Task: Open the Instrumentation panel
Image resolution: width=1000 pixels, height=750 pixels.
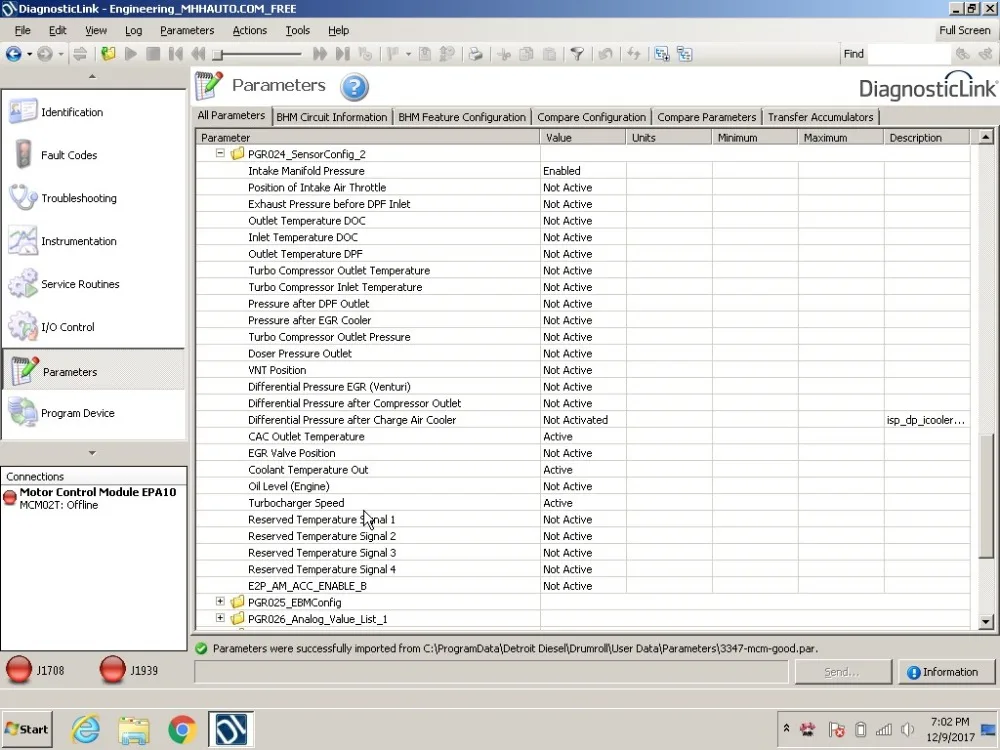Action: coord(78,241)
